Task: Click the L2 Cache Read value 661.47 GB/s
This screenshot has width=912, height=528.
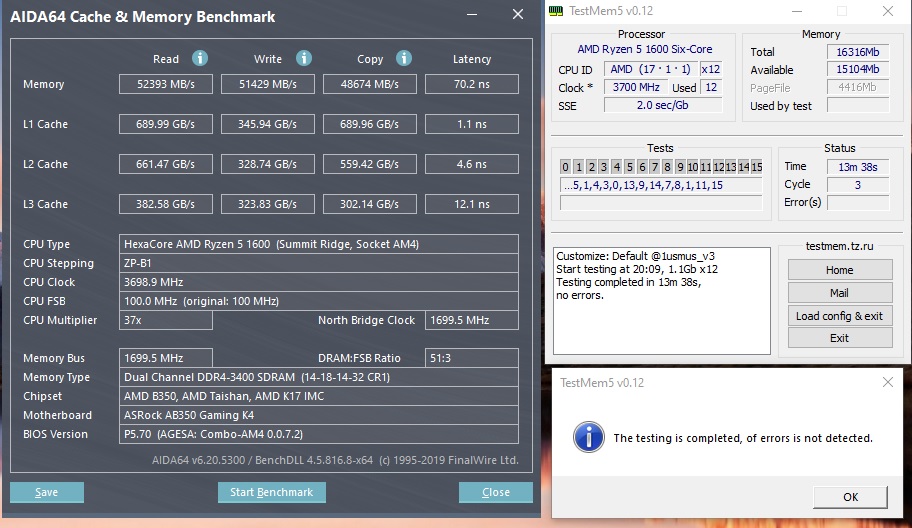Action: click(166, 164)
